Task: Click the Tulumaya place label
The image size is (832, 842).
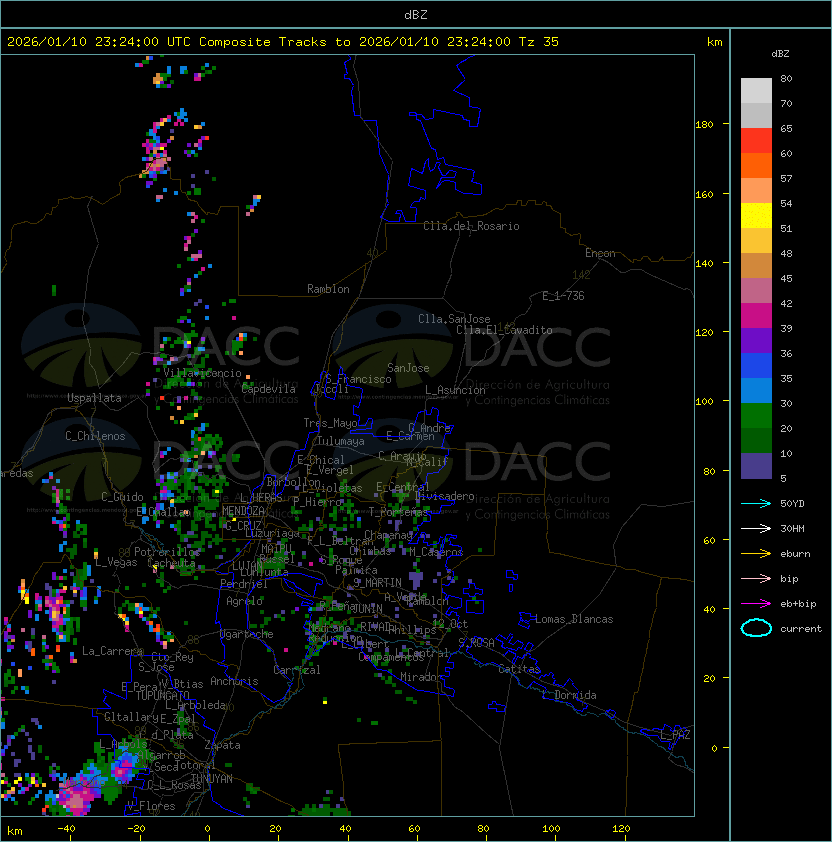Action: 341,441
